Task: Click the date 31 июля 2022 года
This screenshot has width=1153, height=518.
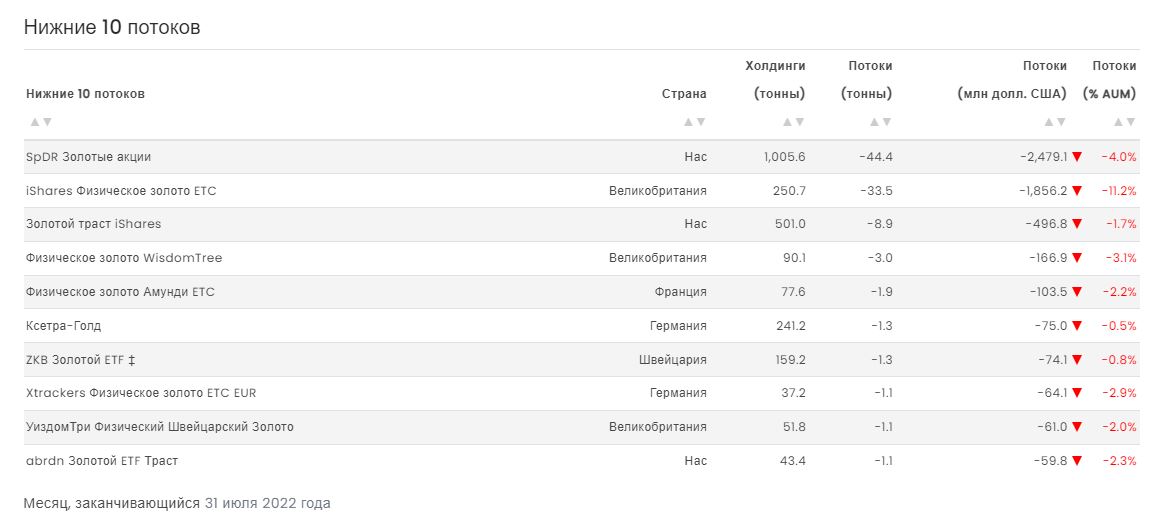Action: pos(267,503)
